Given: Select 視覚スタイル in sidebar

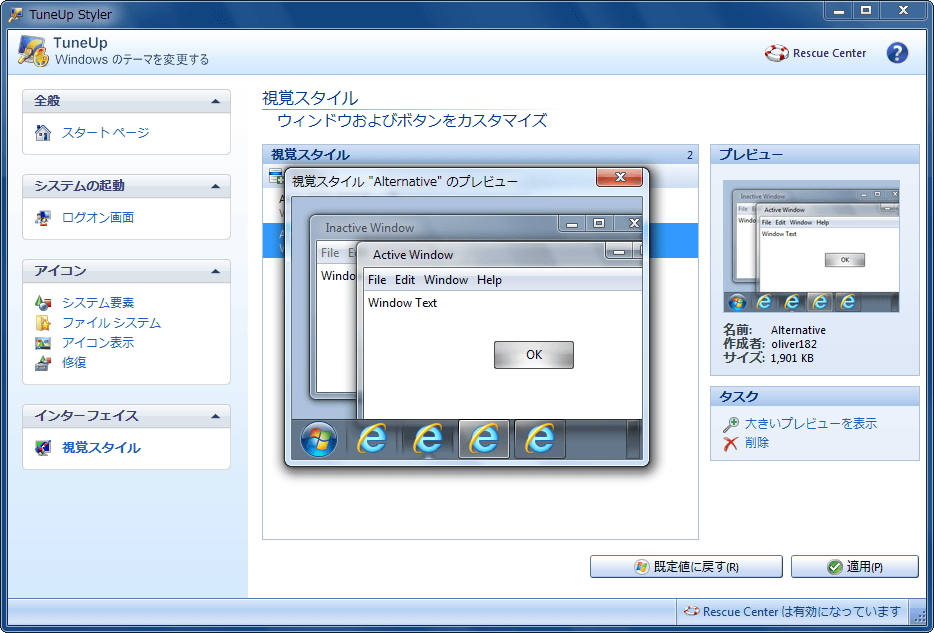Looking at the screenshot, I should (x=101, y=448).
